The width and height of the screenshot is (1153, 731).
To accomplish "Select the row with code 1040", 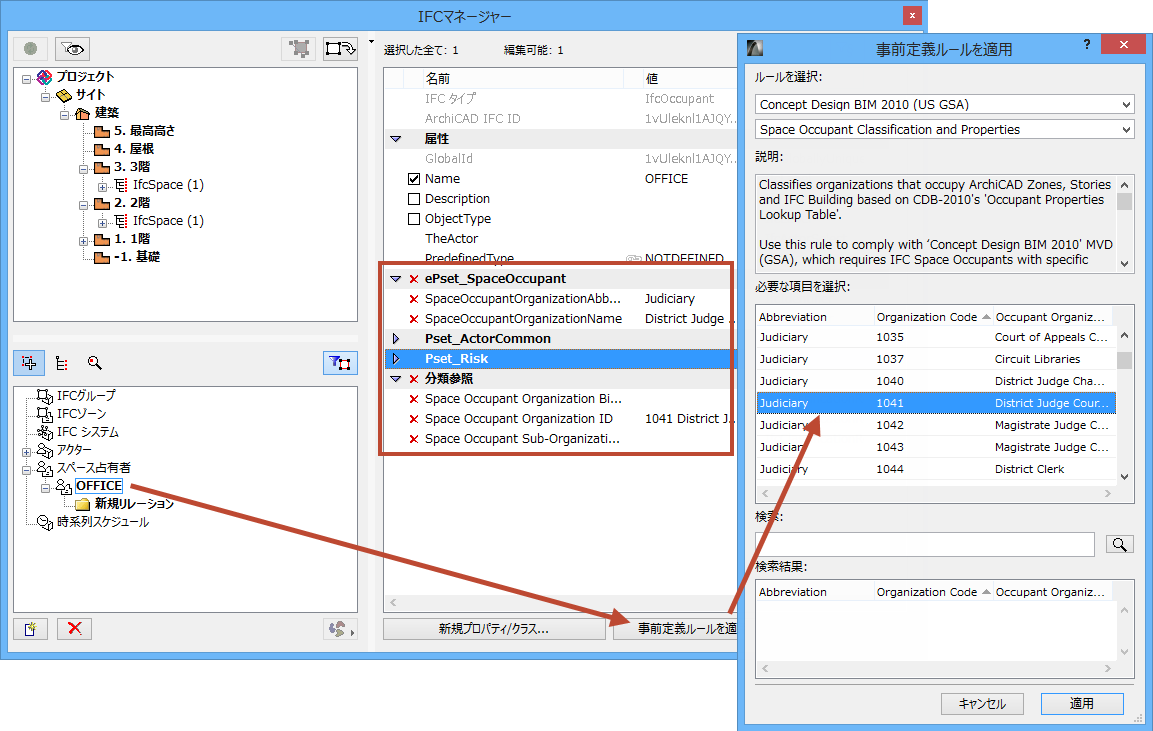I will coord(936,381).
